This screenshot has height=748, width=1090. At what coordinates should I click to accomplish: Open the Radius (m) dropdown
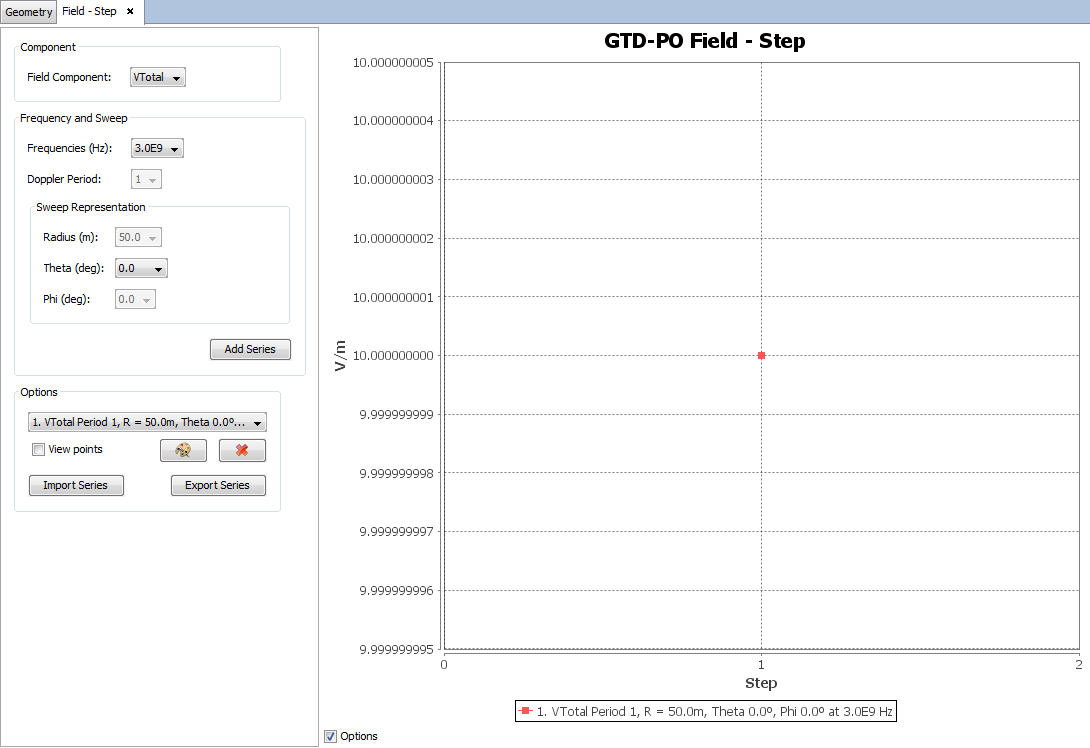point(138,238)
